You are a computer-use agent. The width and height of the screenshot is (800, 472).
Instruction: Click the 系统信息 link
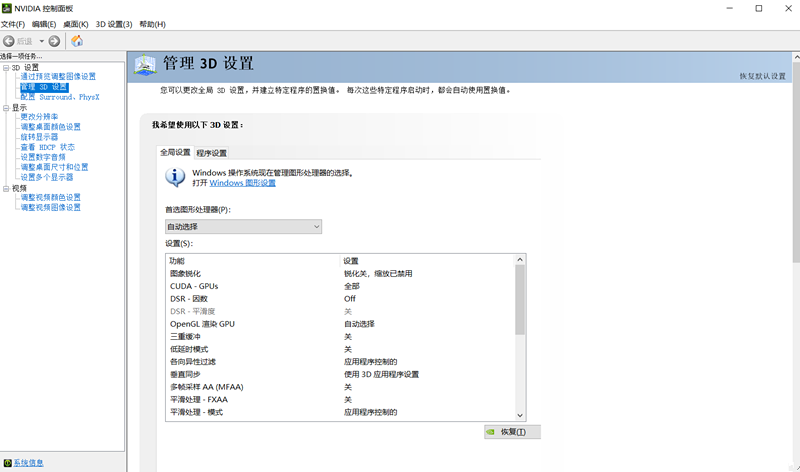(29, 463)
